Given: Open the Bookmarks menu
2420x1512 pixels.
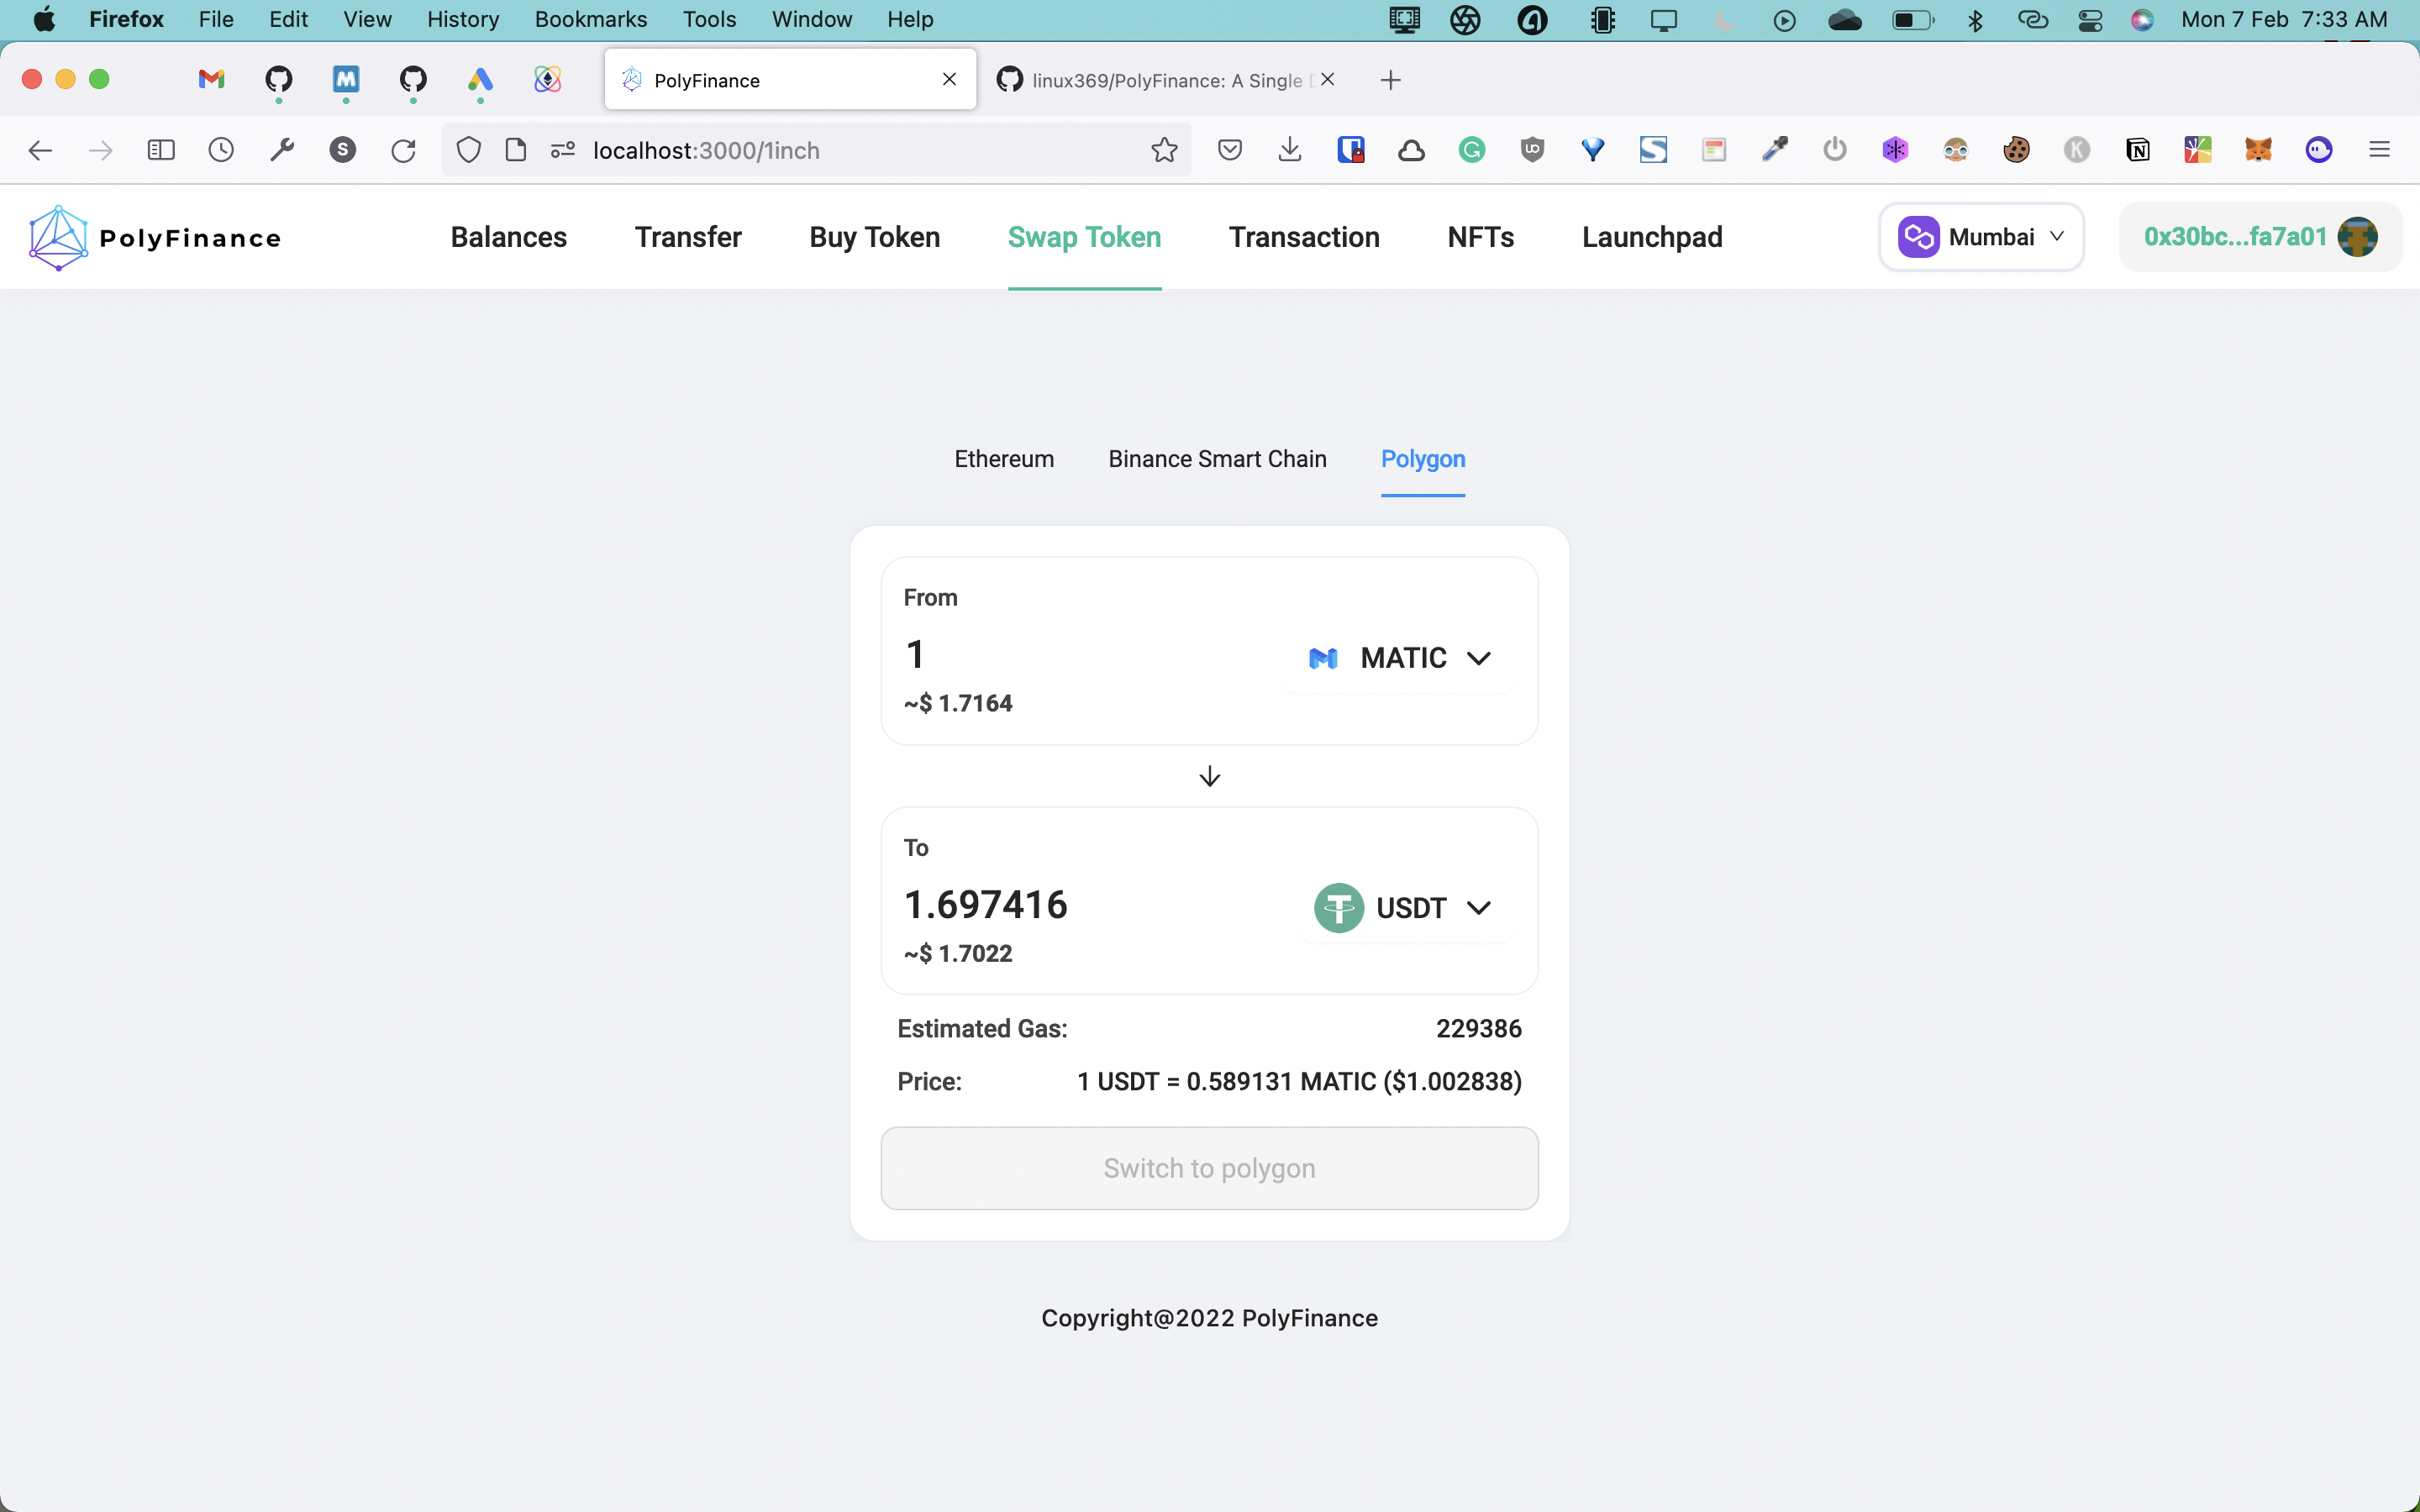Looking at the screenshot, I should pyautogui.click(x=590, y=19).
